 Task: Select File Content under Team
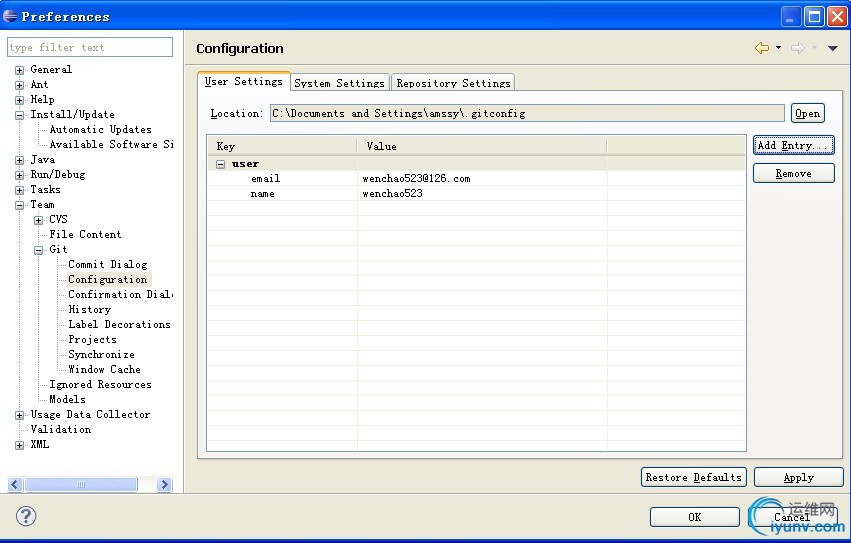pyautogui.click(x=85, y=235)
